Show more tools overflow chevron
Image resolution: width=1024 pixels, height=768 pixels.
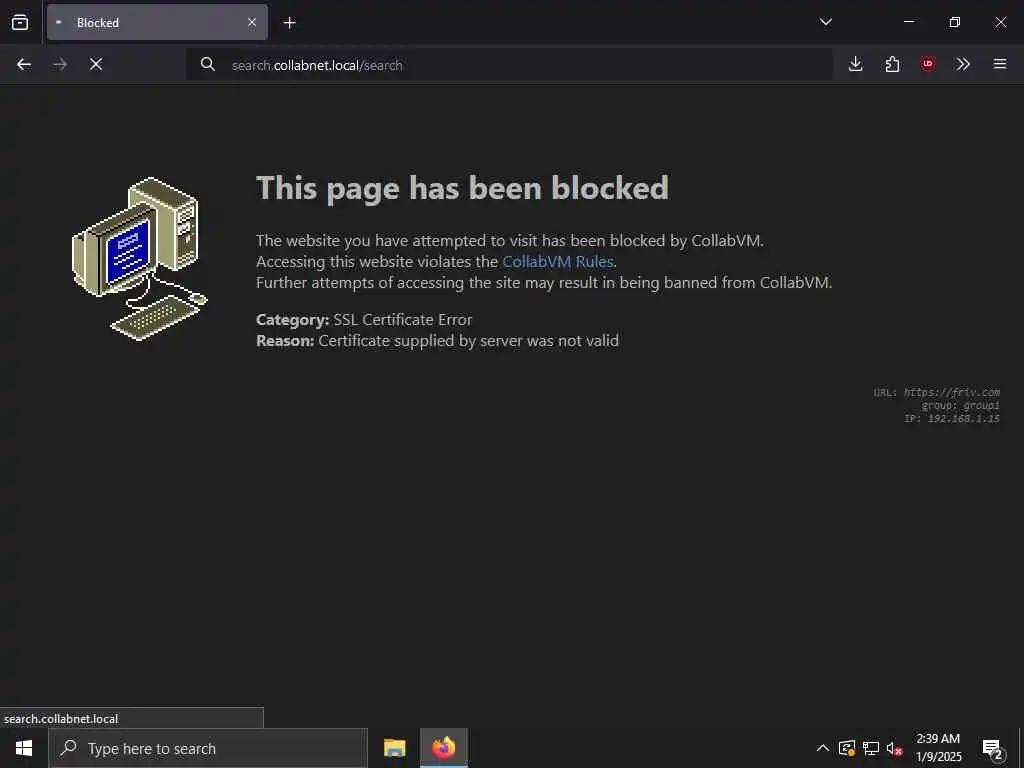963,64
